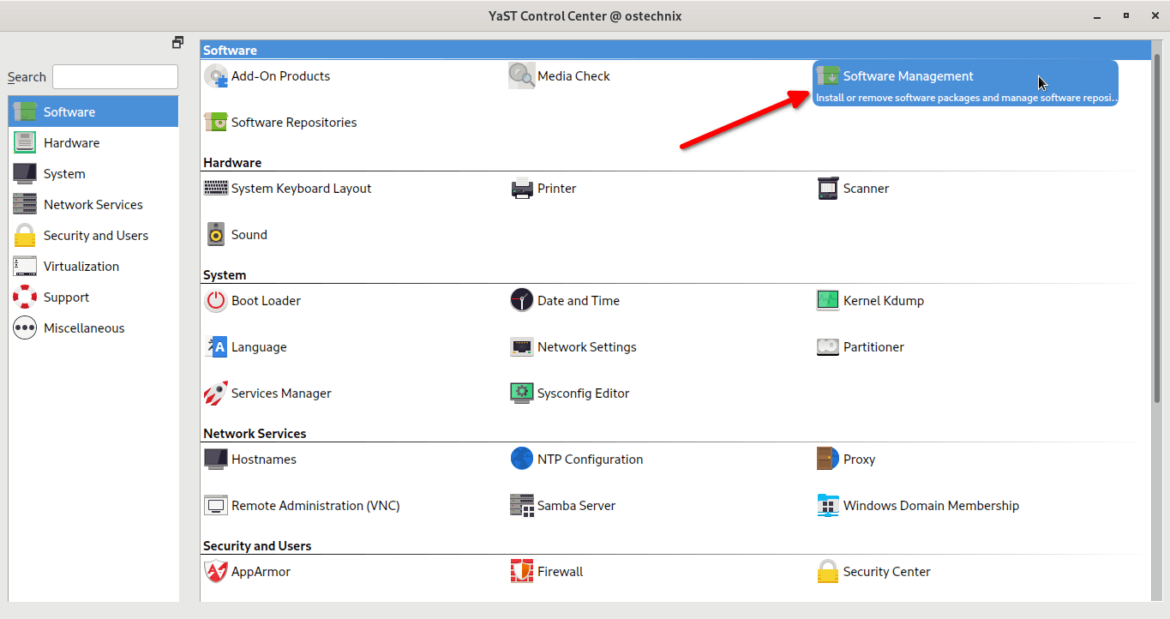Click the Security Center padlock icon
Image resolution: width=1170 pixels, height=619 pixels.
pyautogui.click(x=828, y=571)
